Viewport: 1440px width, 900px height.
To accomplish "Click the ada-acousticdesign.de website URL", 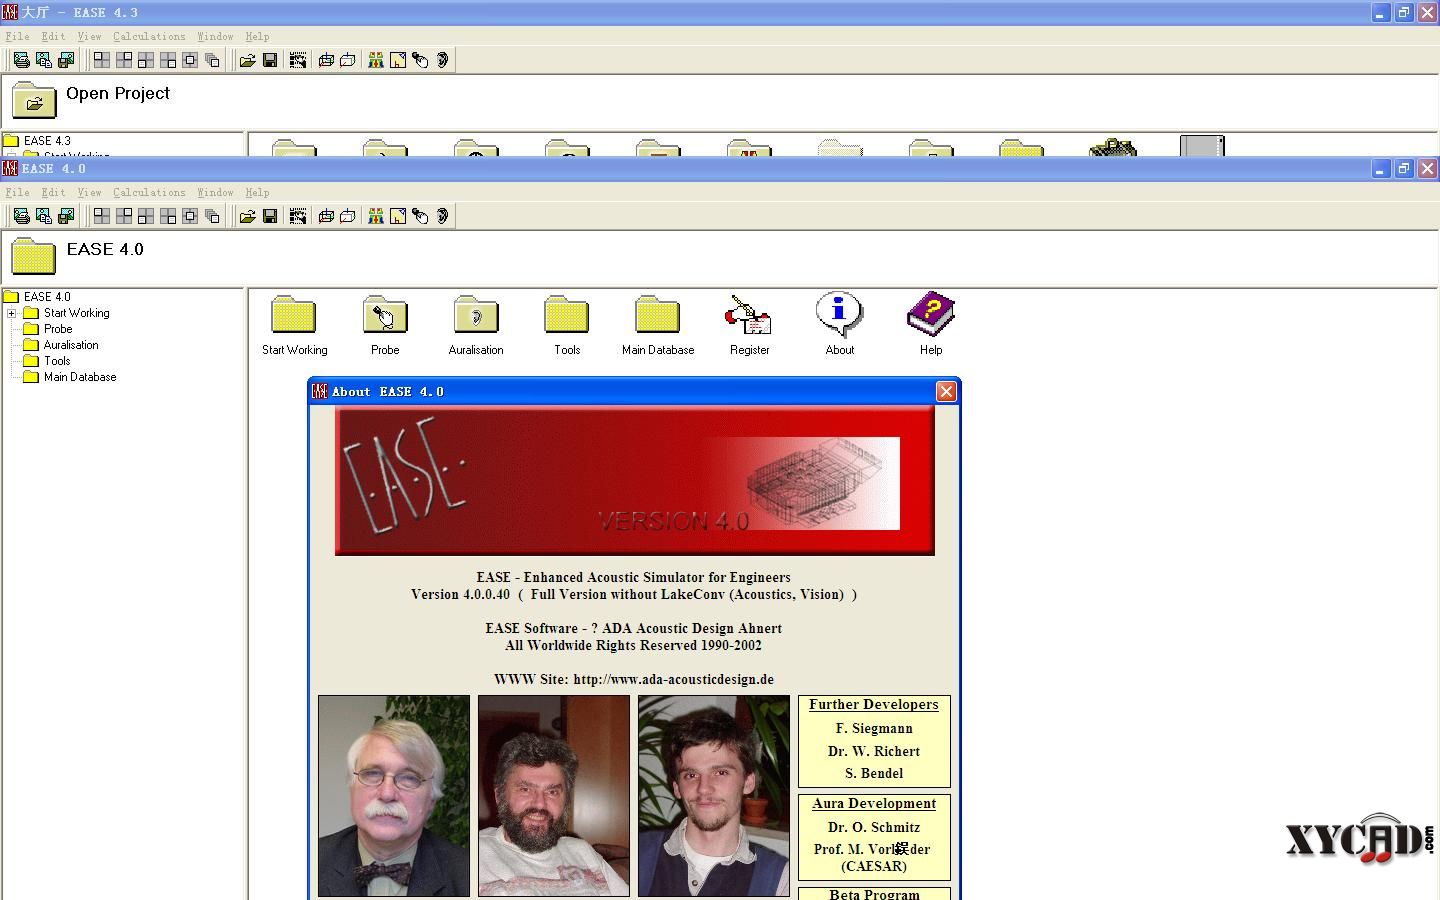I will point(674,679).
